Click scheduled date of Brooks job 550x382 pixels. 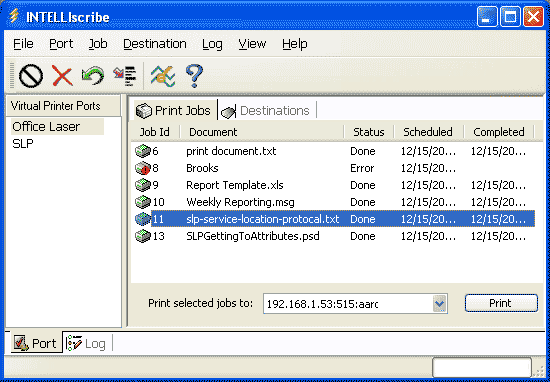[x=428, y=168]
